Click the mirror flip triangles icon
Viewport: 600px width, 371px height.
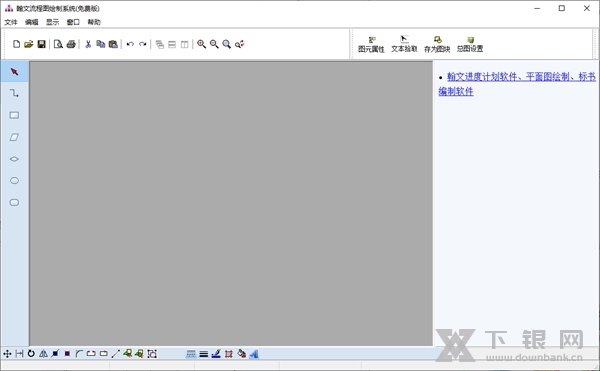(43, 354)
